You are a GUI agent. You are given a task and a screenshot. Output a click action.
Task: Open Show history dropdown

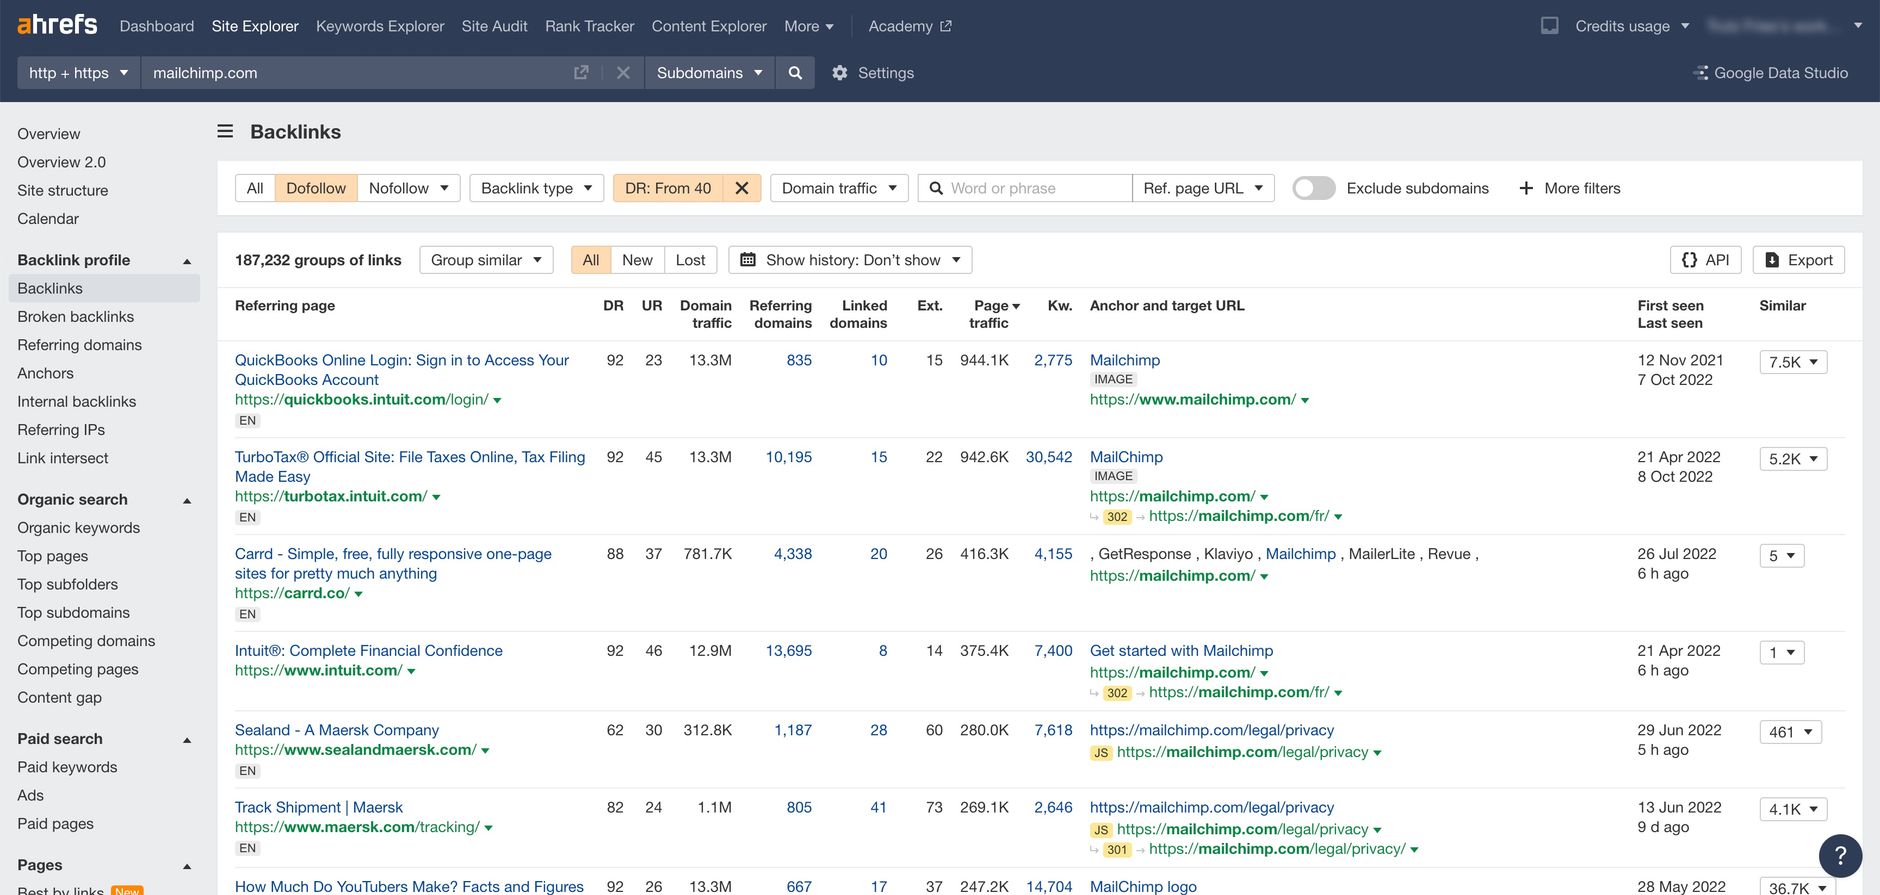click(x=850, y=260)
